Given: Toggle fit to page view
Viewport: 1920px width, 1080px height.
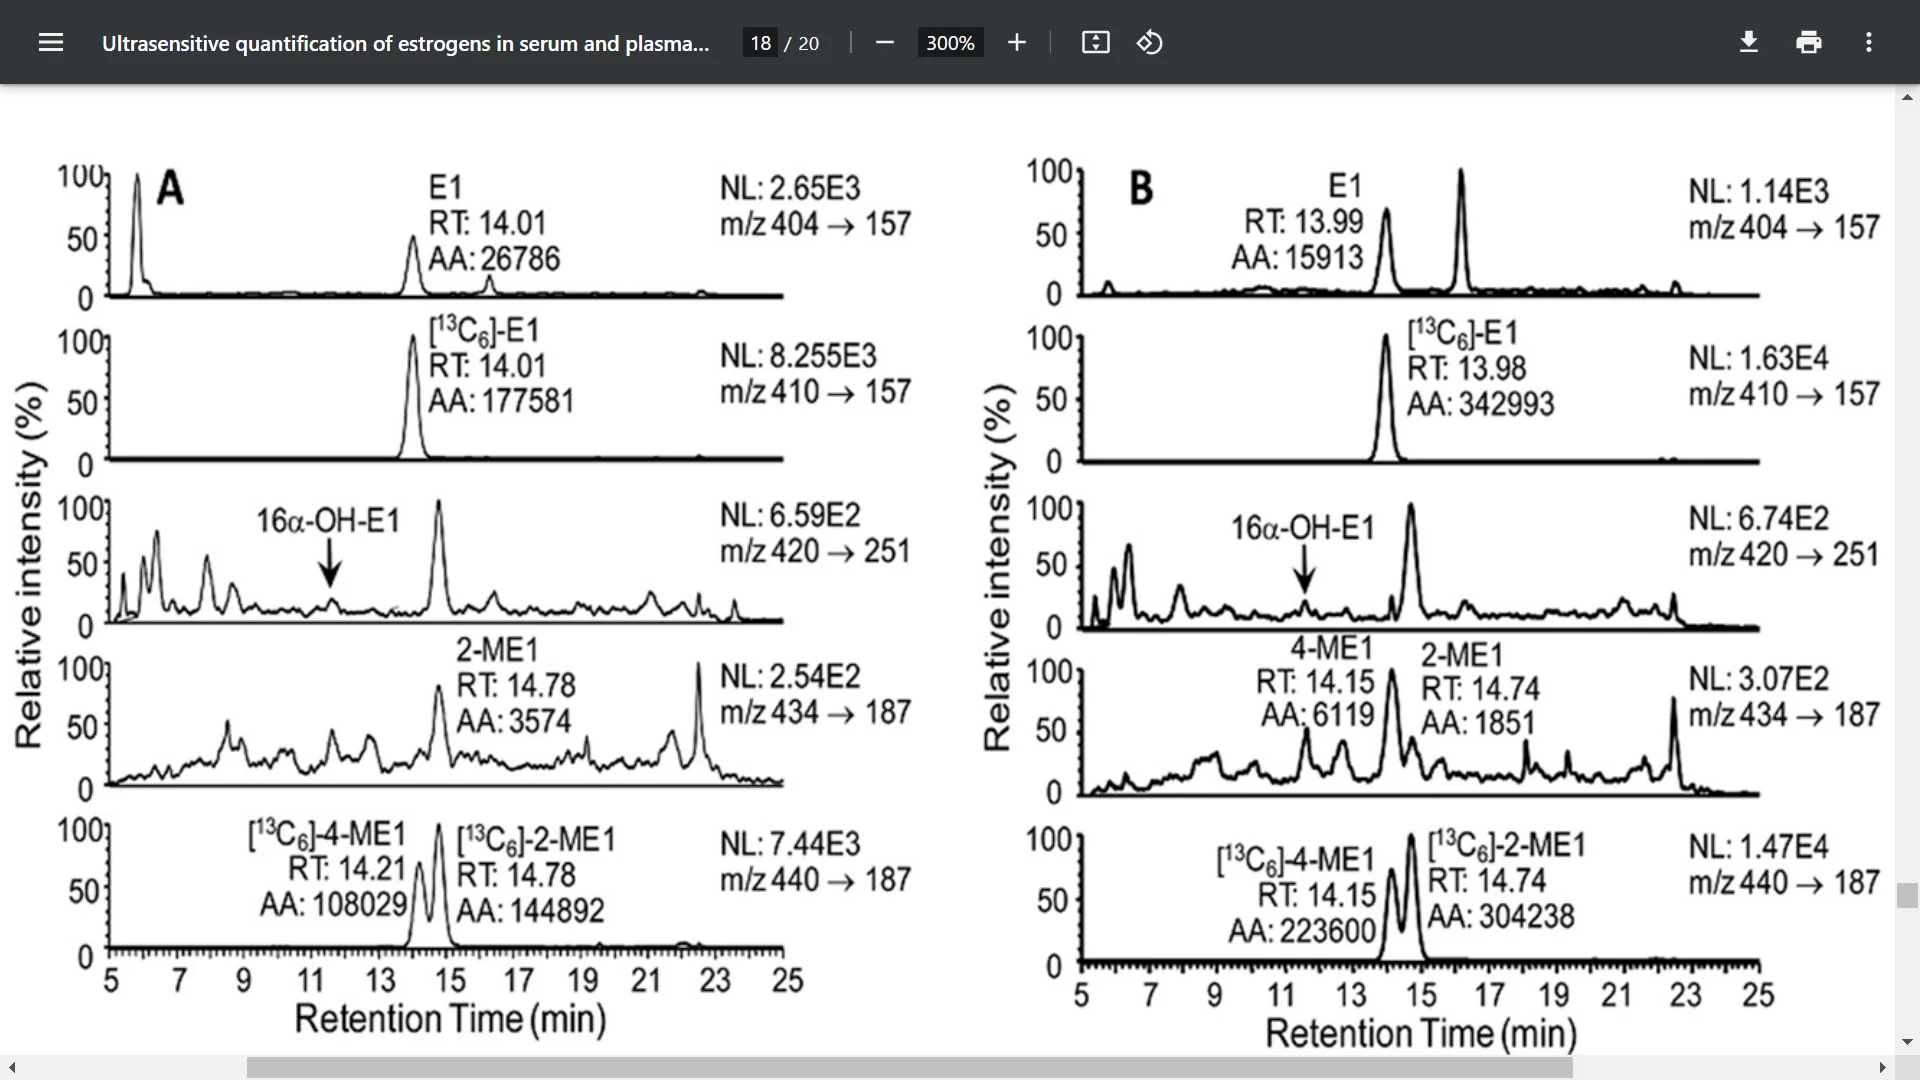Looking at the screenshot, I should click(x=1096, y=42).
